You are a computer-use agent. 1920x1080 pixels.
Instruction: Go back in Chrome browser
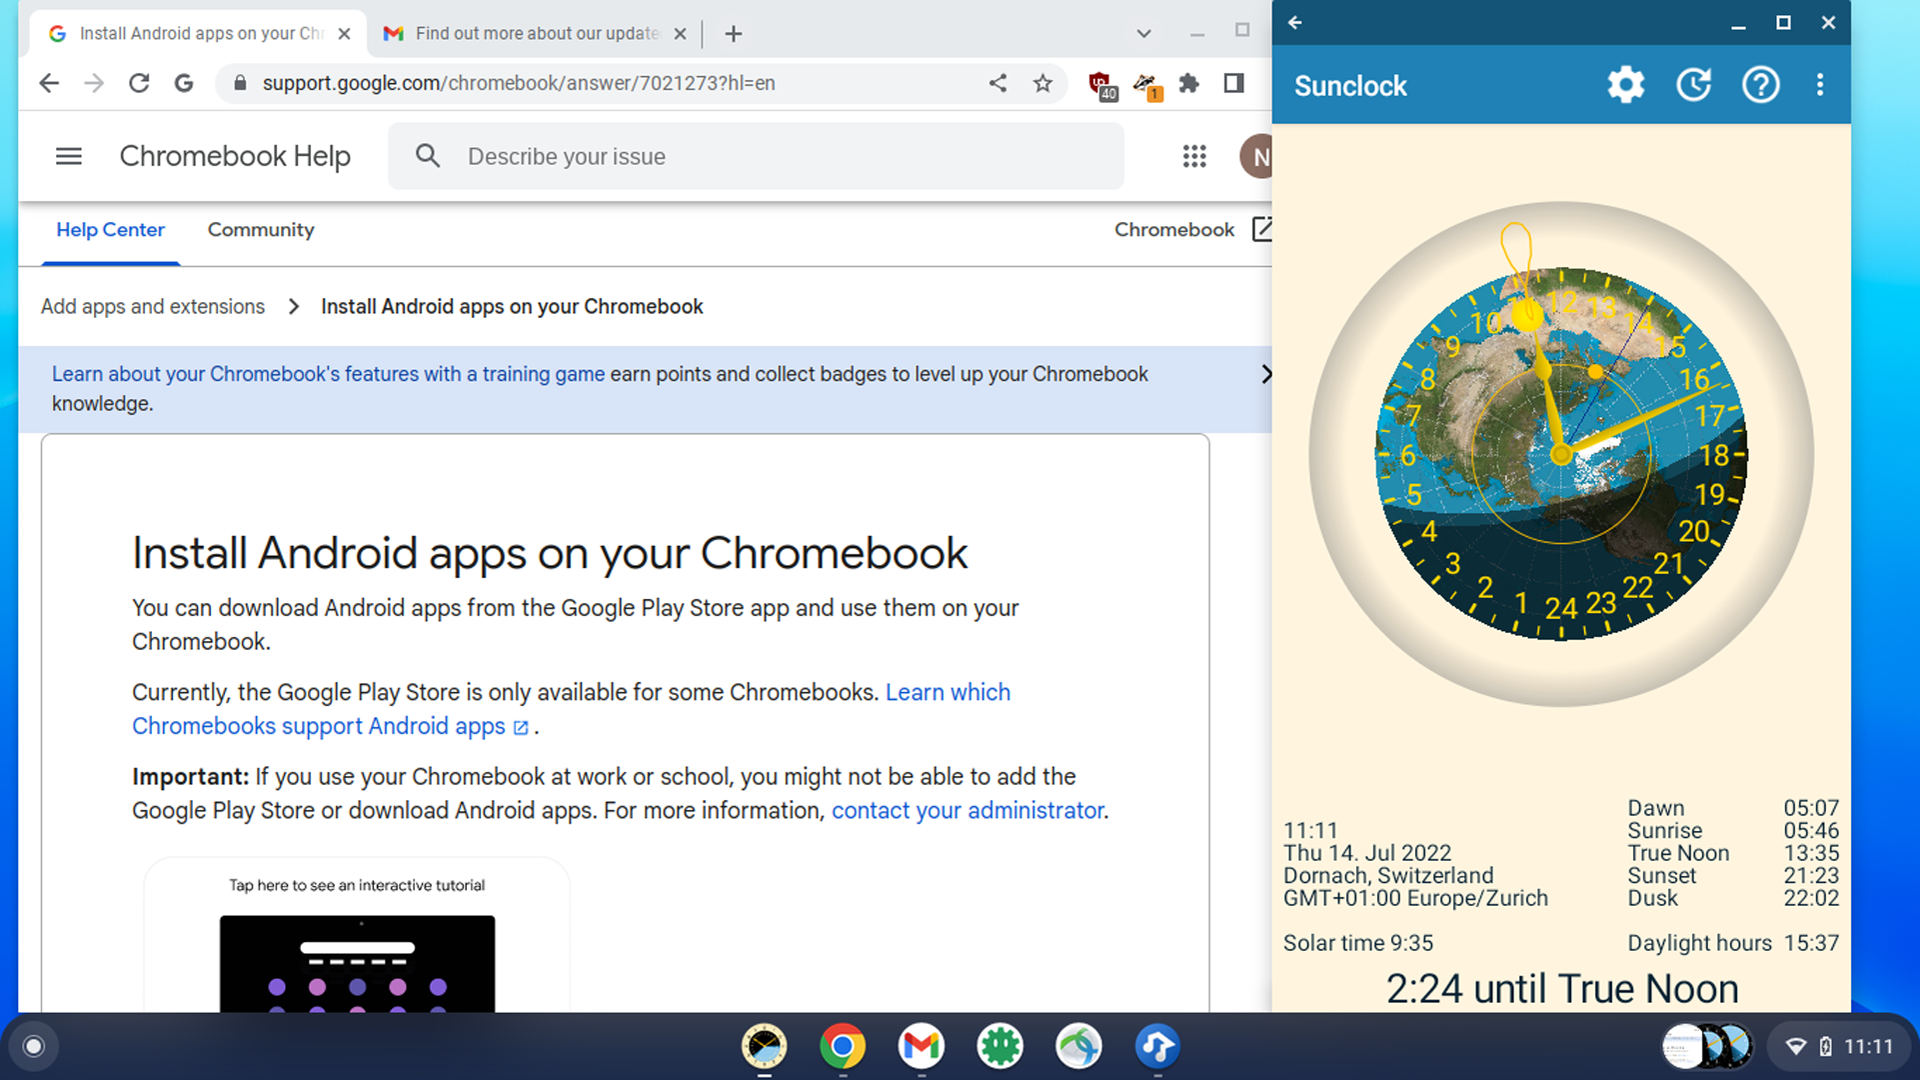tap(49, 83)
